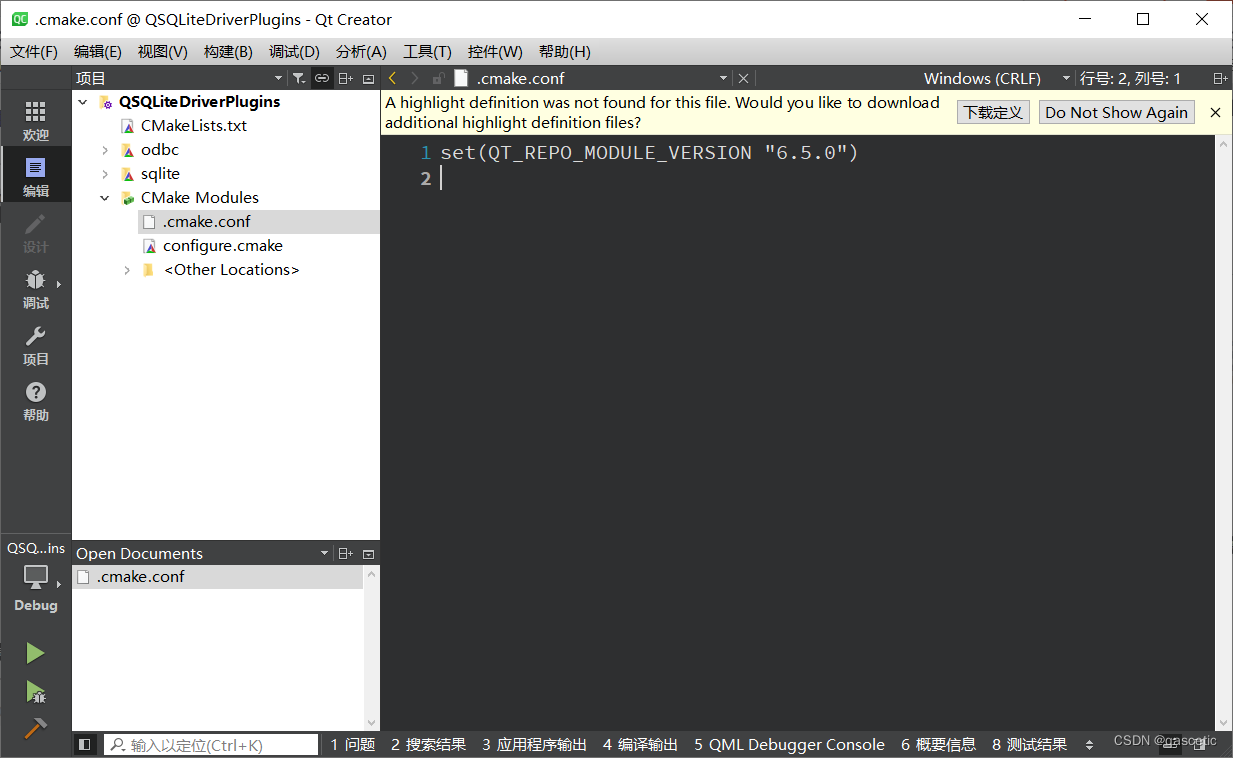Image resolution: width=1233 pixels, height=758 pixels.
Task: Click the 下载定义 button
Action: [x=993, y=112]
